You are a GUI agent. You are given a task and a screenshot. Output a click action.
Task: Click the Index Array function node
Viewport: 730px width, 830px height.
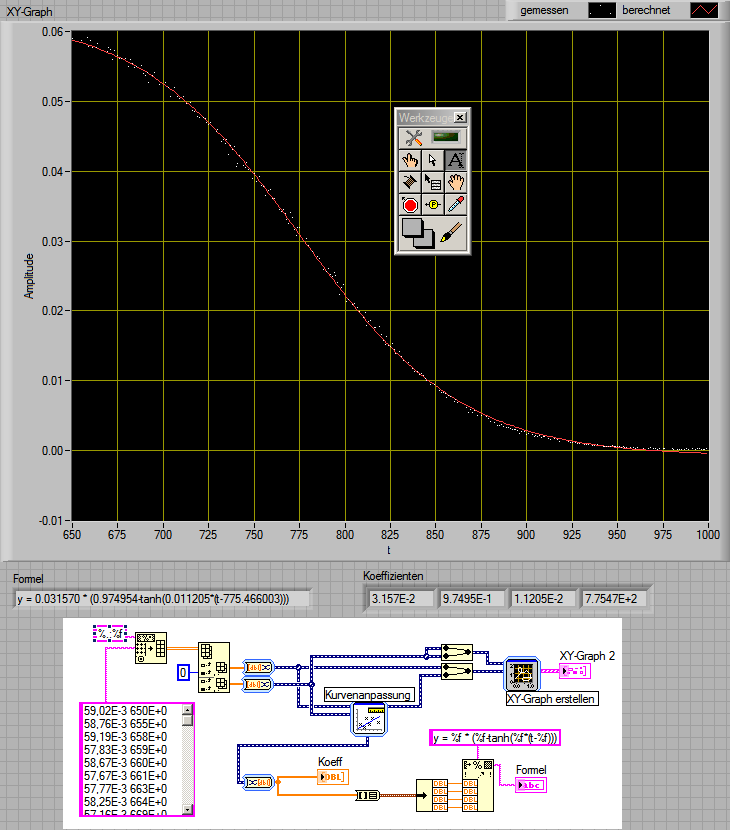[x=214, y=667]
